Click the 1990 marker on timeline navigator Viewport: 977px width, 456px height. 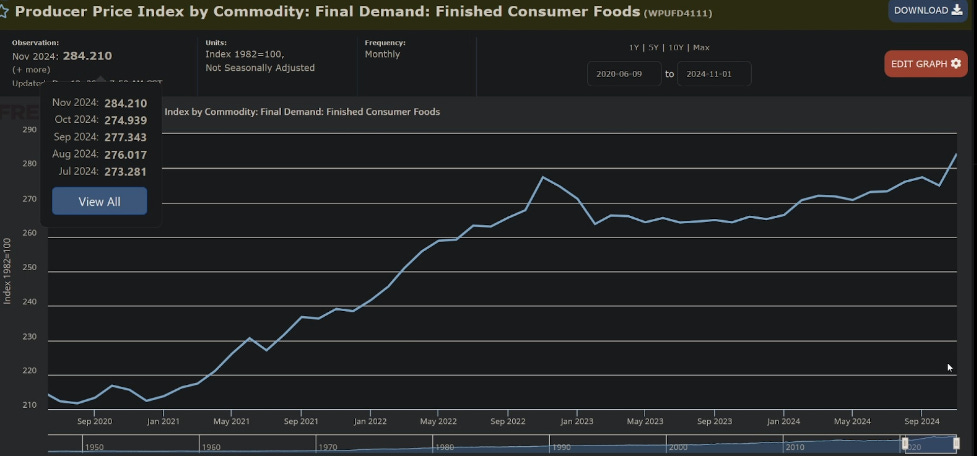(x=561, y=447)
